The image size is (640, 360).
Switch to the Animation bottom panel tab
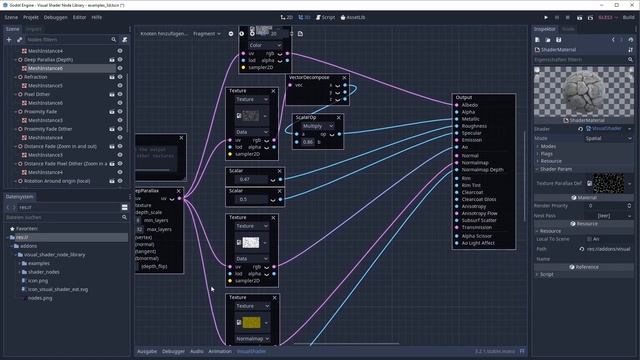point(220,351)
